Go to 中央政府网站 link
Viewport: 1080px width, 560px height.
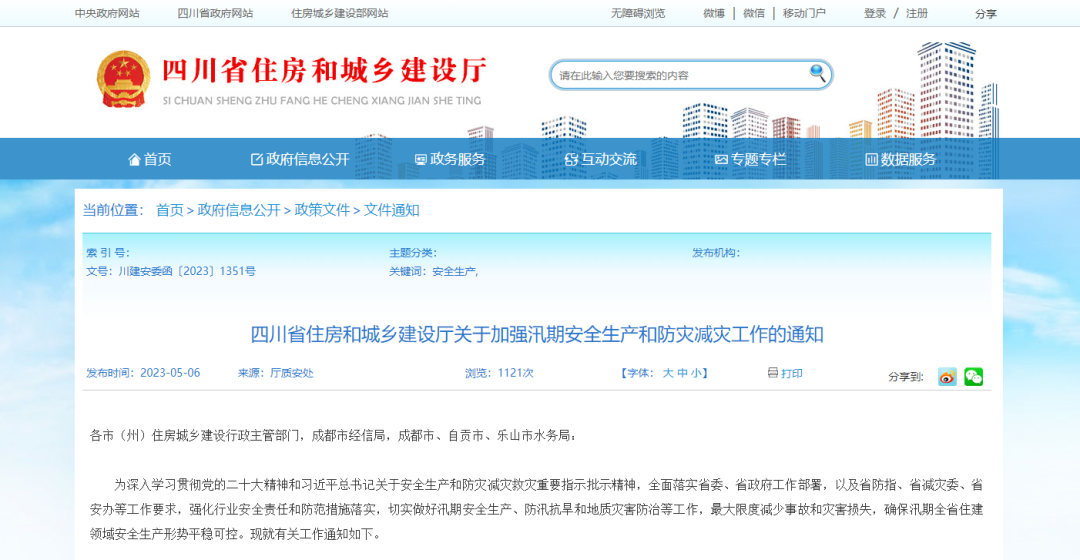107,13
